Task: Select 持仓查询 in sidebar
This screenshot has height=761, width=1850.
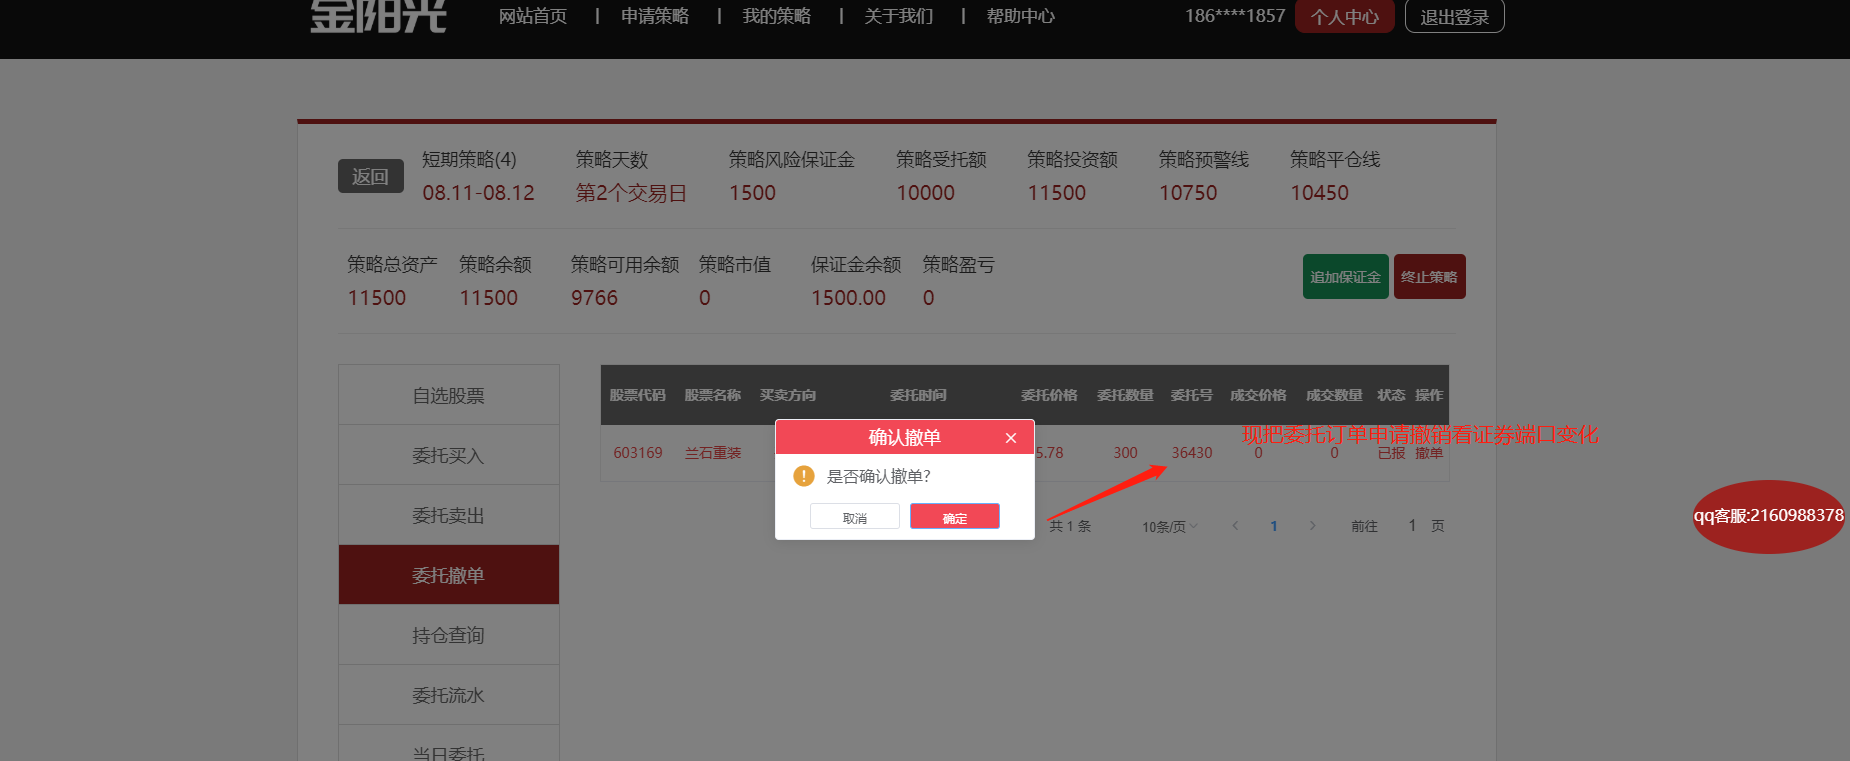Action: click(448, 636)
